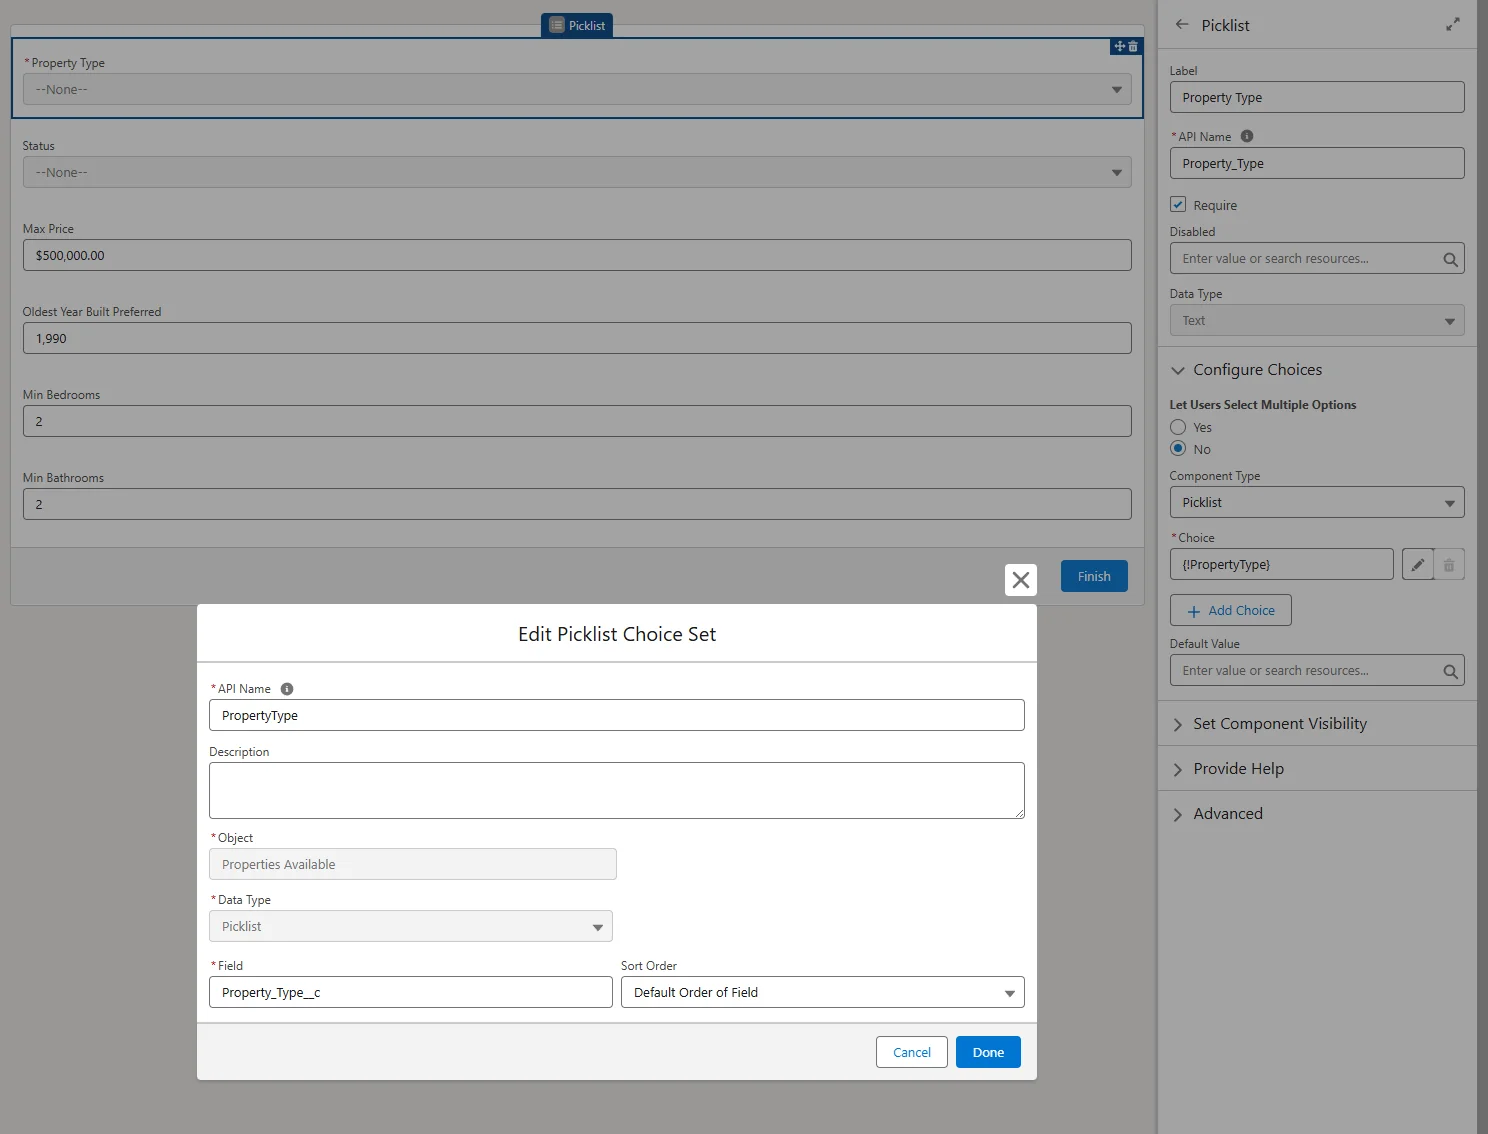
Task: Expand the Picklist properties panel
Action: pyautogui.click(x=1453, y=24)
